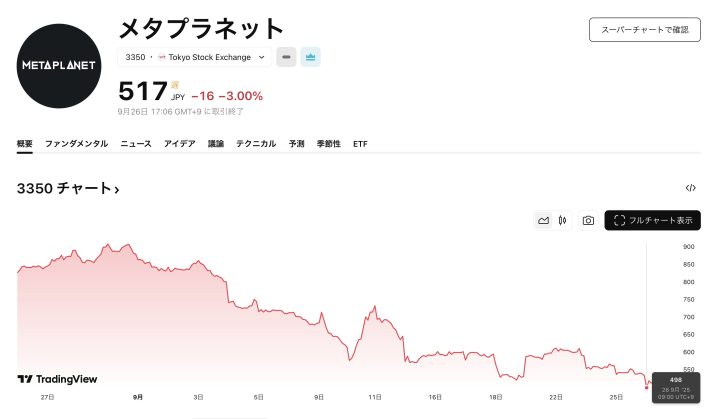Click the スーパーチャートで確認 button
Screen dimensions: 720x419
pyautogui.click(x=645, y=30)
